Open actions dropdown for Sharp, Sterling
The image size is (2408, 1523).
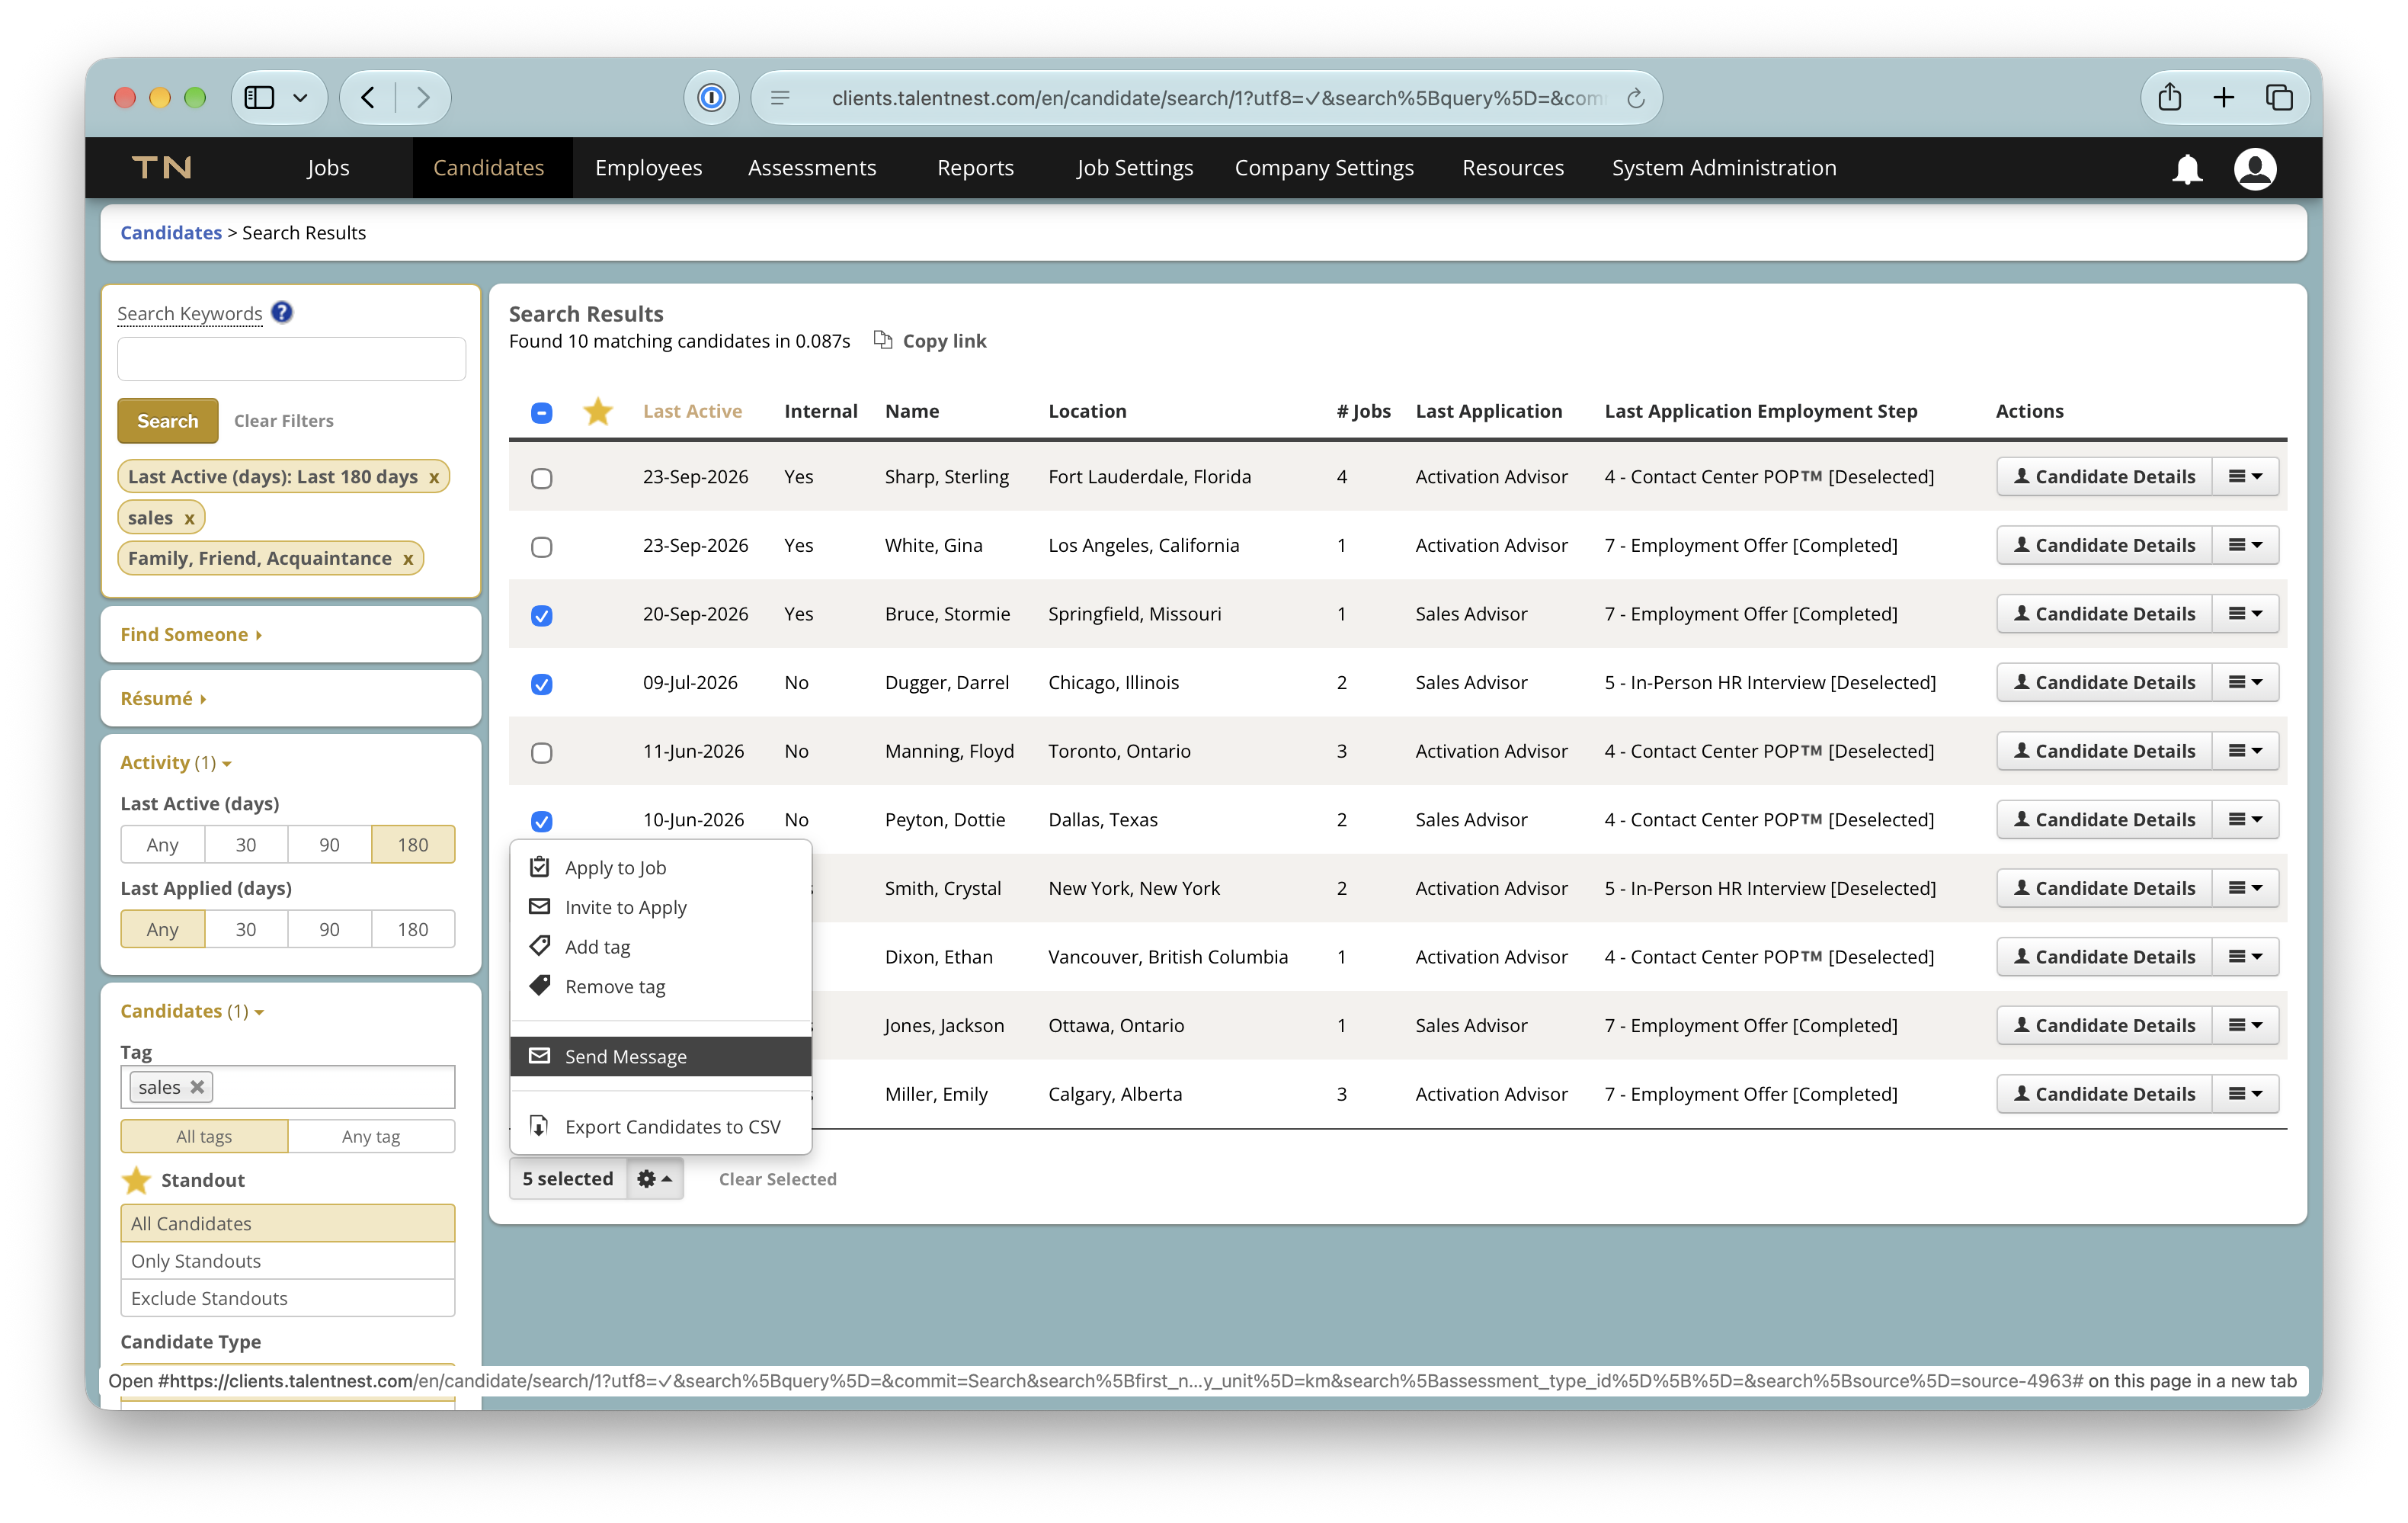point(2245,476)
